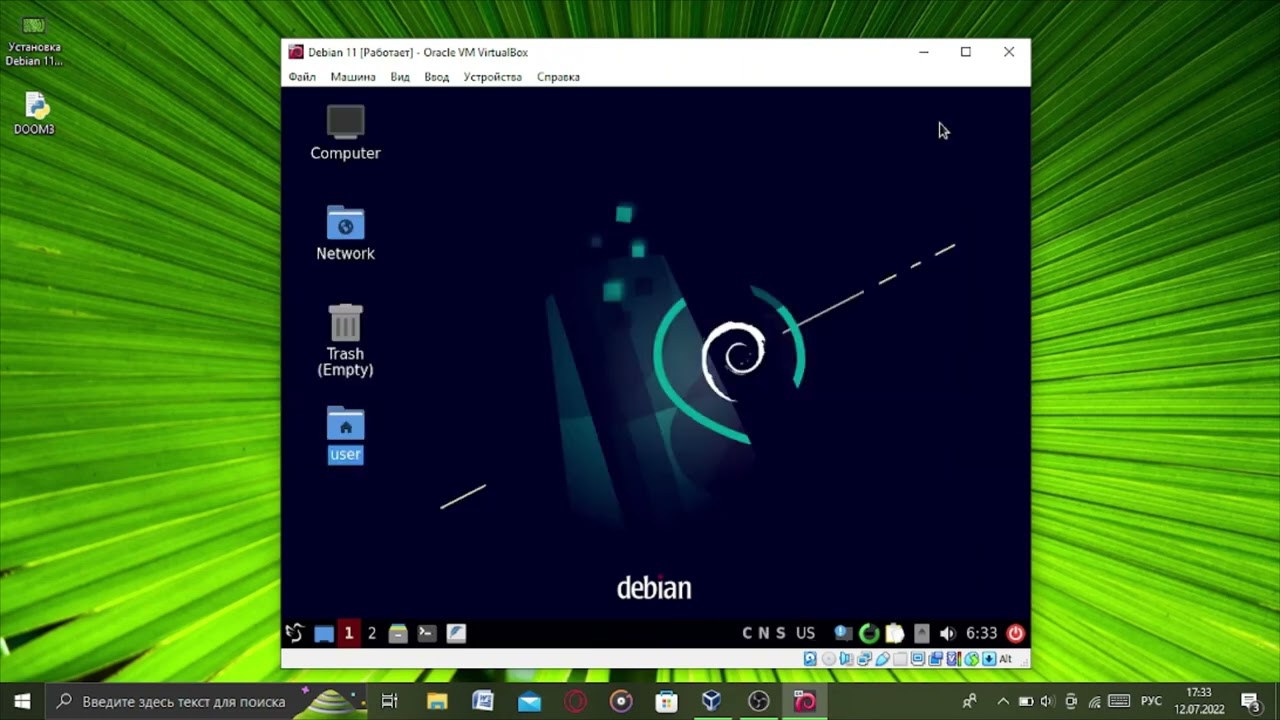Click the show desktop icon in Debian panel
This screenshot has width=1280, height=720.
click(x=324, y=633)
